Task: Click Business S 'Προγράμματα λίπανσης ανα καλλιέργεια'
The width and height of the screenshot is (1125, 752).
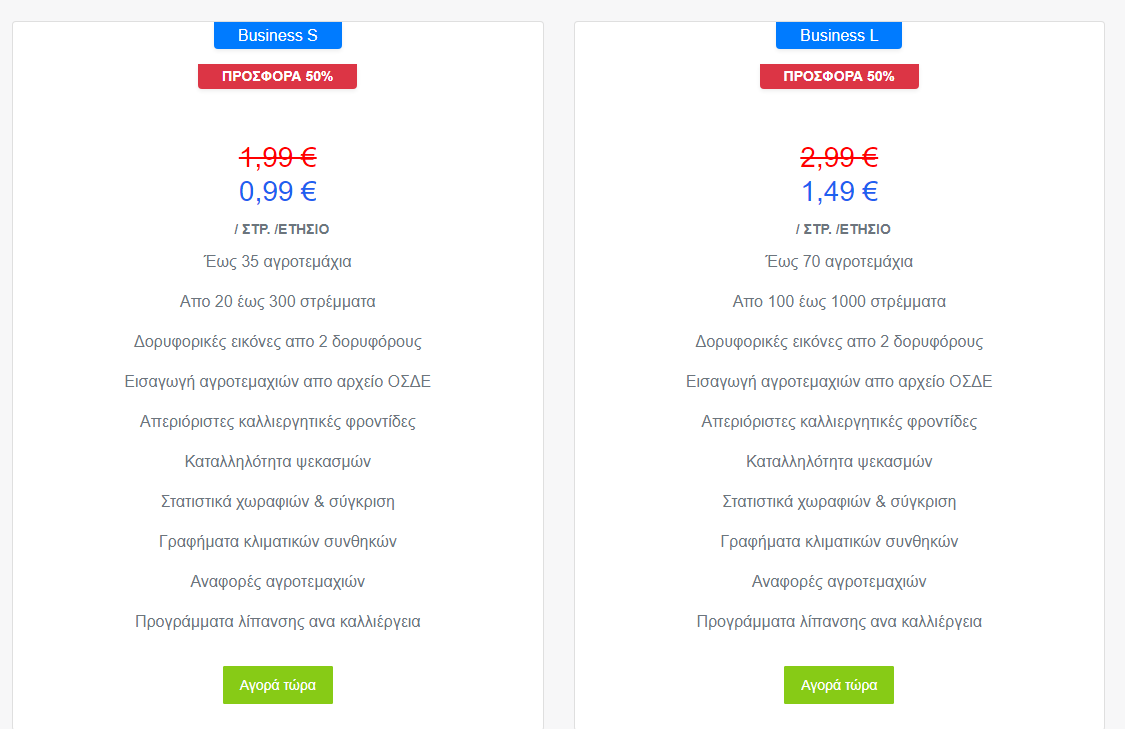Action: (x=278, y=622)
